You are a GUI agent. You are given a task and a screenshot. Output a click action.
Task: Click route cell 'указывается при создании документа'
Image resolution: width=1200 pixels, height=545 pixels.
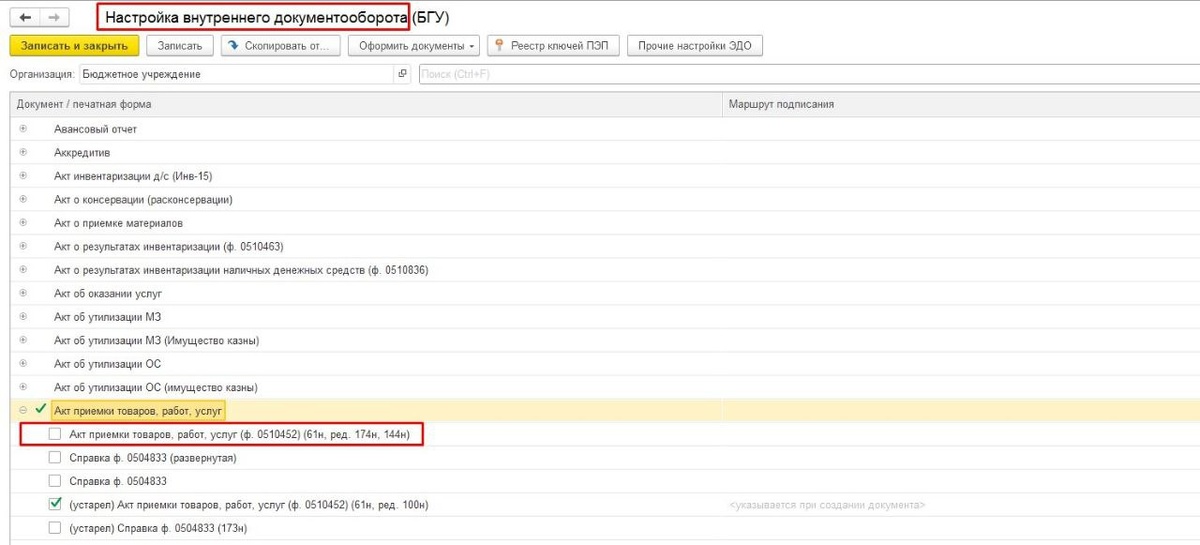click(x=827, y=505)
